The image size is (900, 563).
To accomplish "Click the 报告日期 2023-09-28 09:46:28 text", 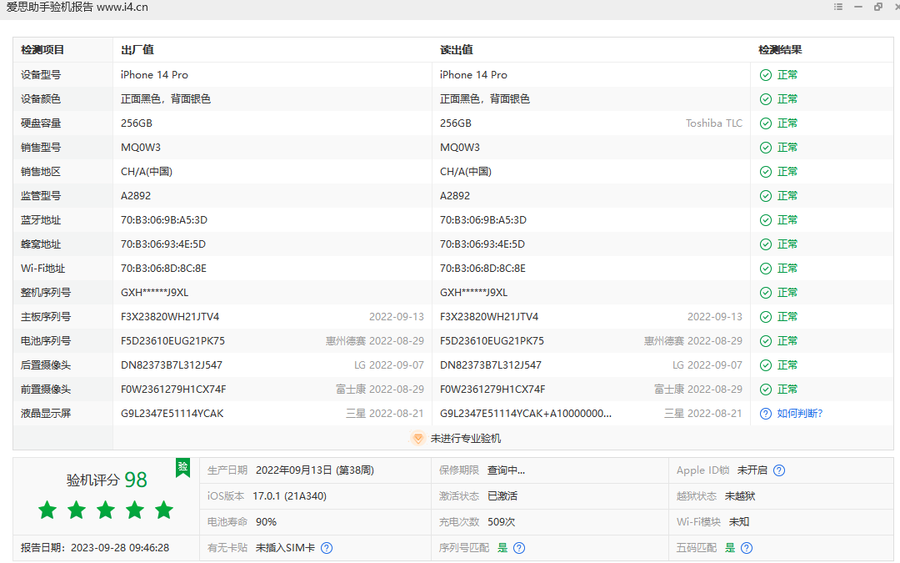I will click(95, 548).
